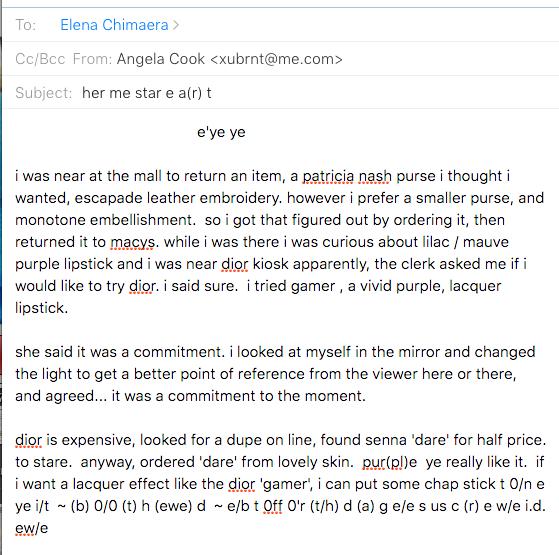Open the From sender Angela Cook field
Screen dimensions: 559x555
(x=230, y=59)
